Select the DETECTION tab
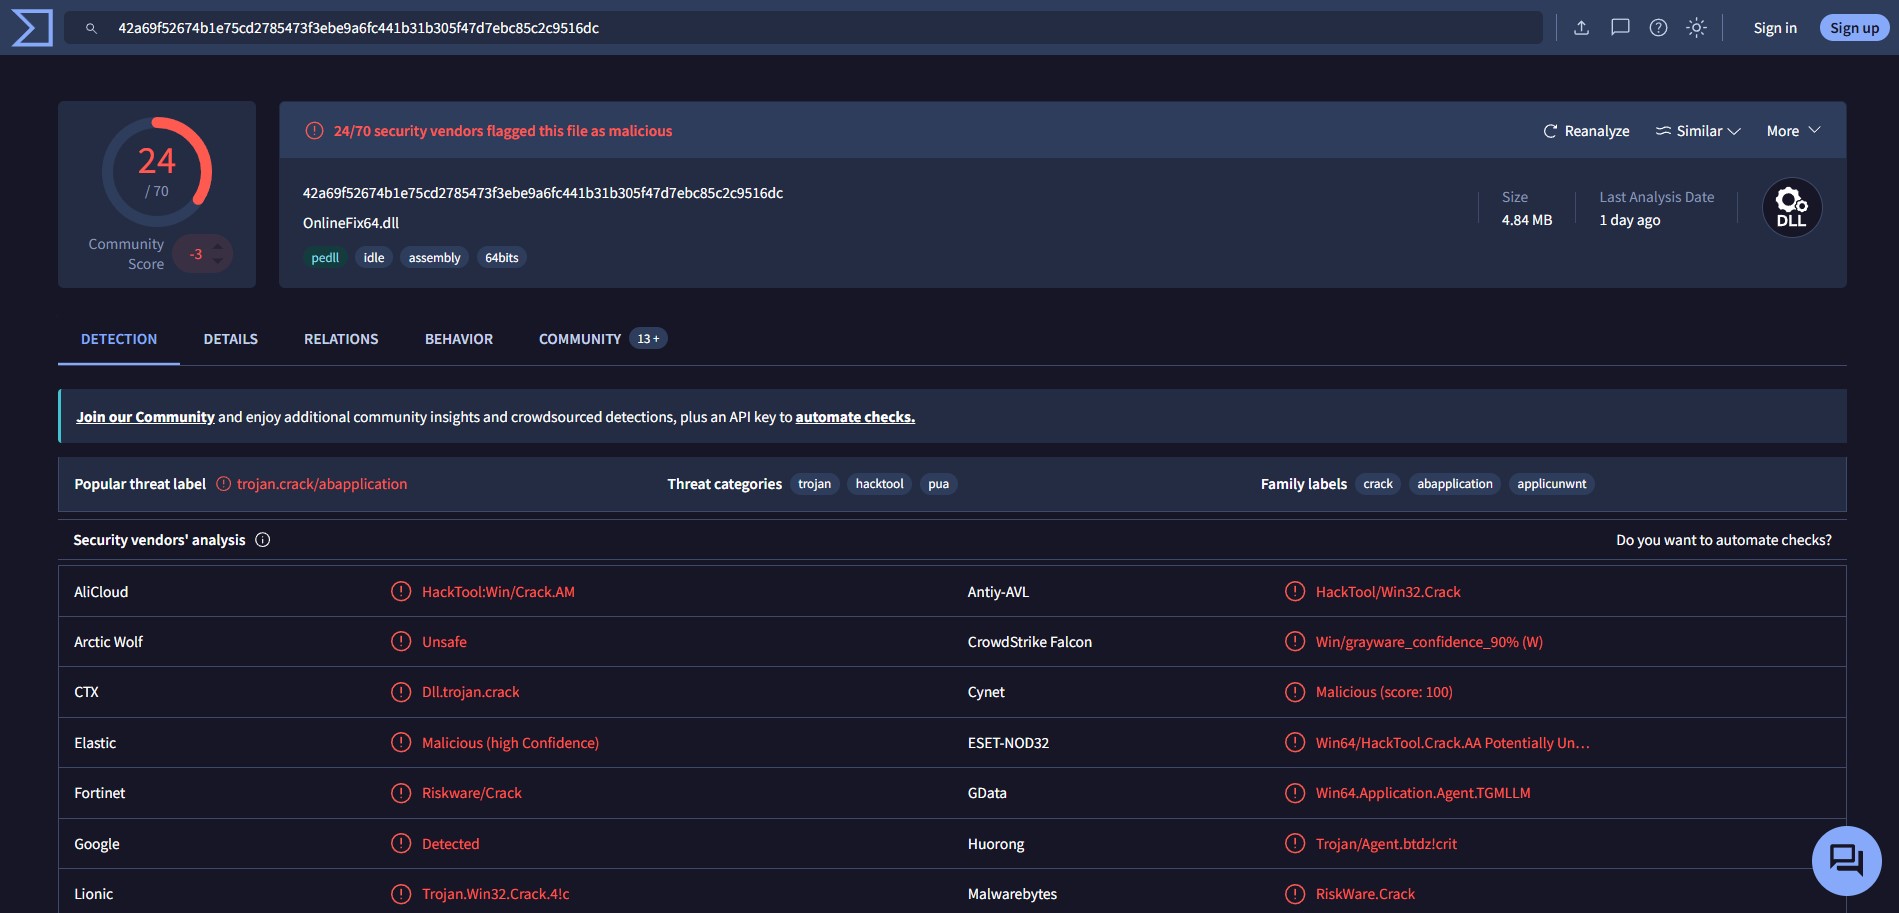1899x913 pixels. [x=119, y=339]
